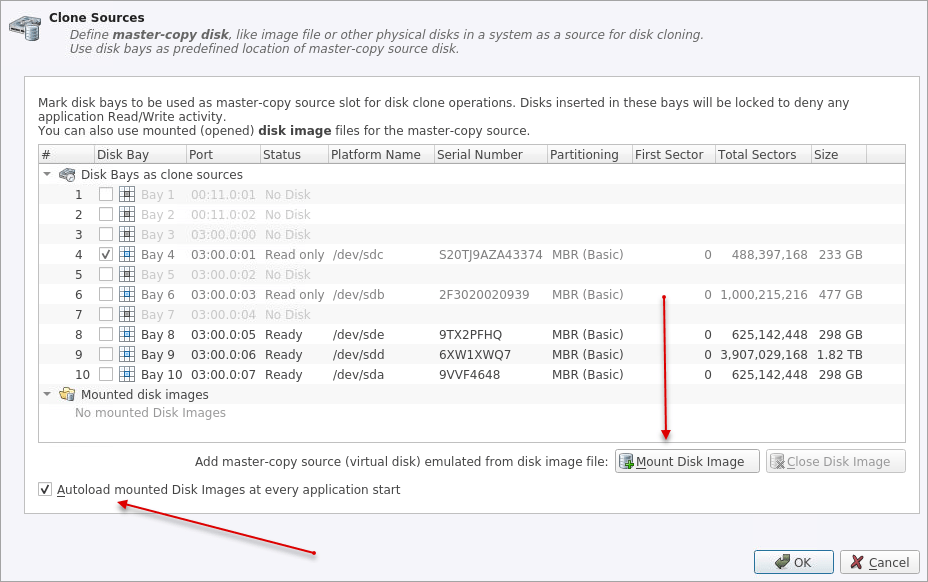Select total sectors 1,000,215,216 cell
The height and width of the screenshot is (582, 928).
pyautogui.click(x=763, y=294)
